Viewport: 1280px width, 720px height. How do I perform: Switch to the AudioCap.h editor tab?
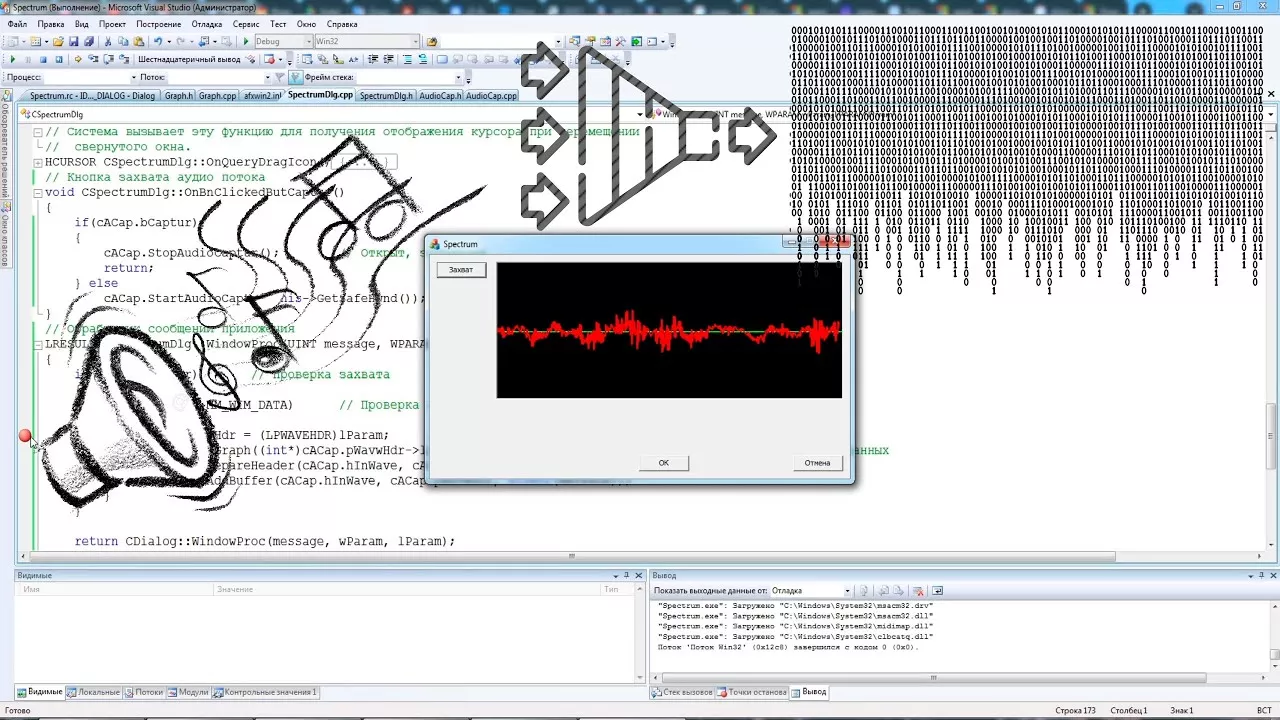pyautogui.click(x=438, y=96)
